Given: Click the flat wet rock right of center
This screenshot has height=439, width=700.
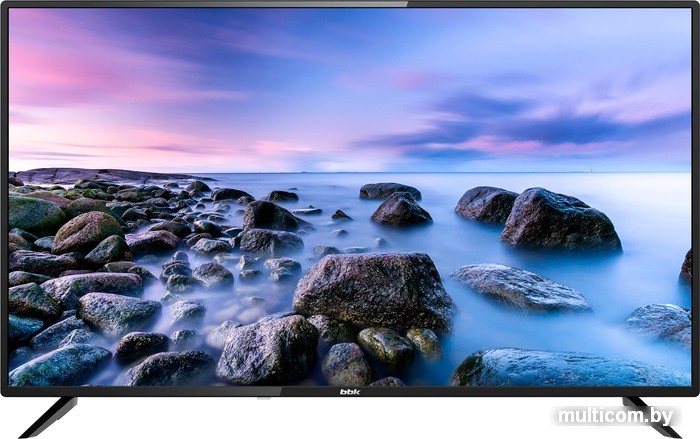Looking at the screenshot, I should pos(521,288).
